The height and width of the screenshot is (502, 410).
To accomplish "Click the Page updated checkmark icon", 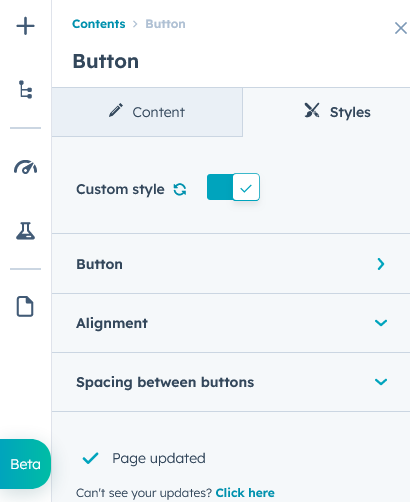I will click(90, 458).
